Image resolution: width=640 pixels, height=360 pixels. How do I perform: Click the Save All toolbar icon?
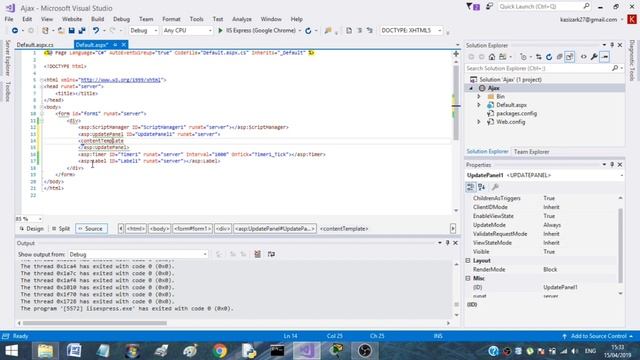(82, 31)
